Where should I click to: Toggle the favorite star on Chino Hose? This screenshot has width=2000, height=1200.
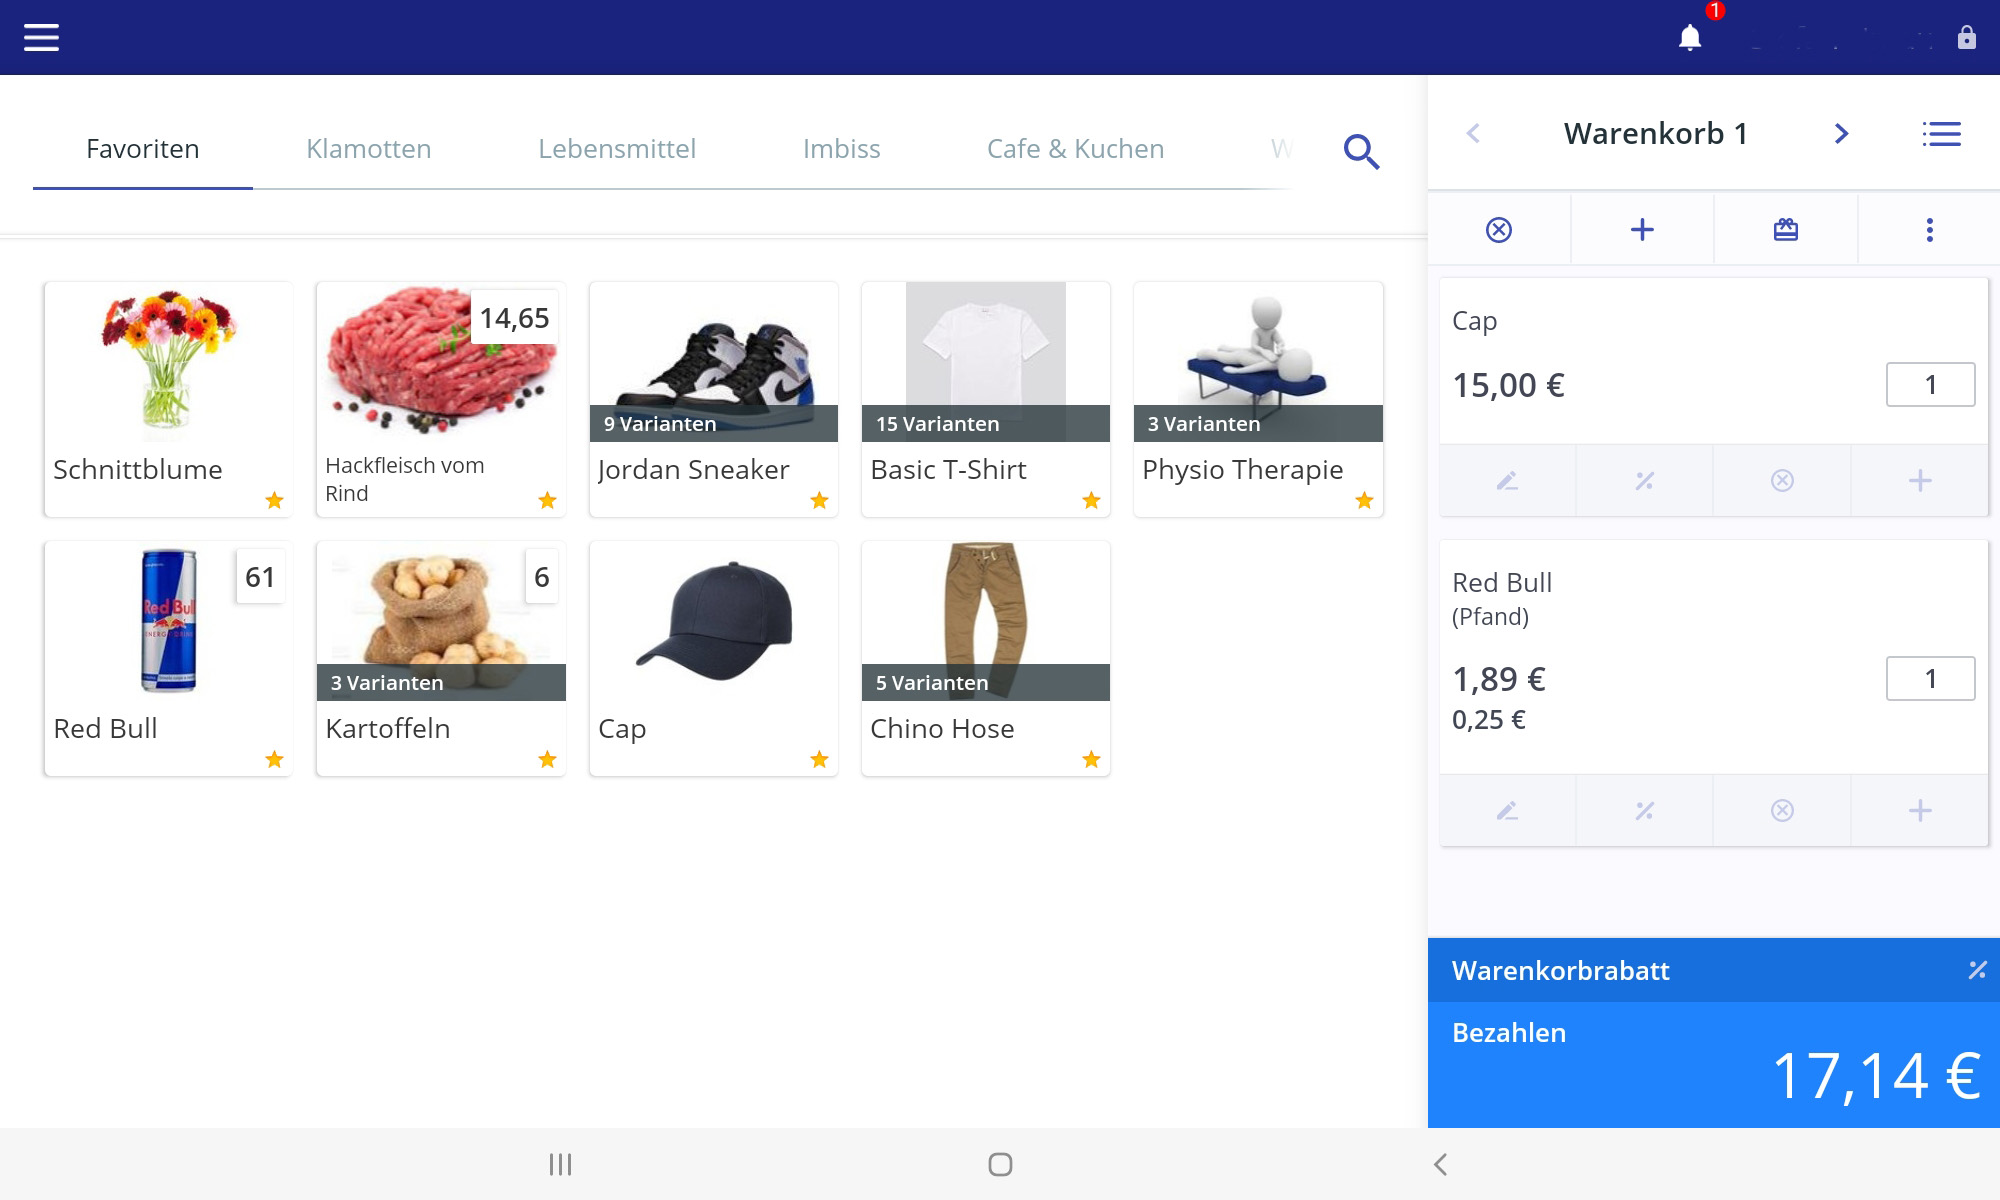click(1092, 760)
